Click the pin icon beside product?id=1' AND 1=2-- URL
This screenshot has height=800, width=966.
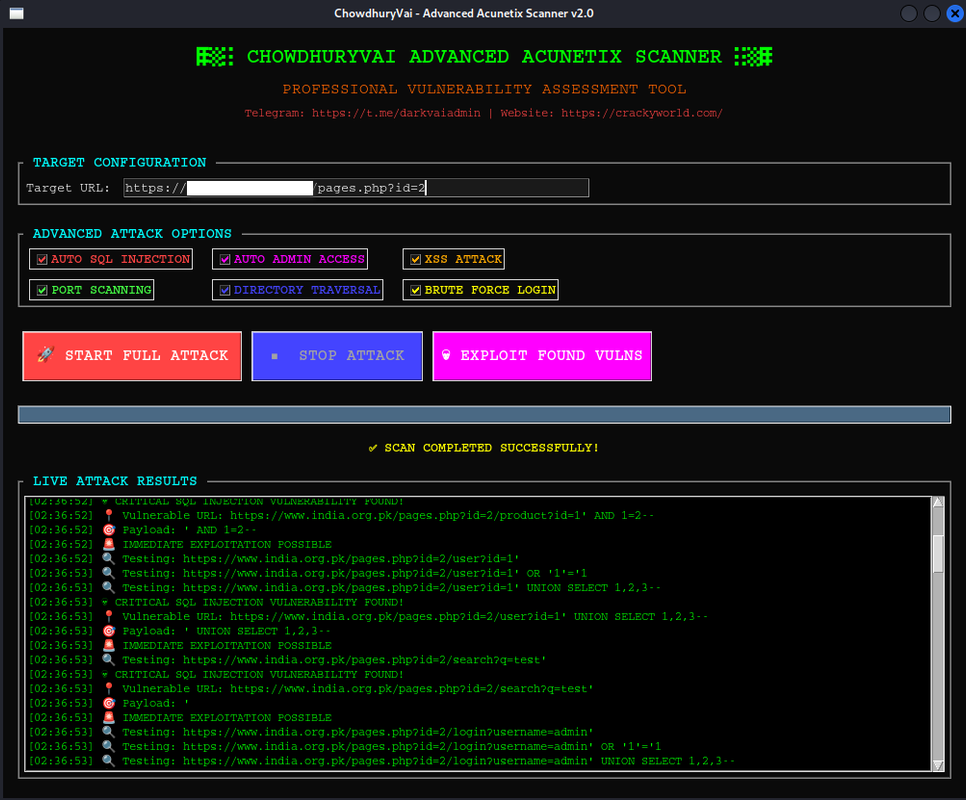tap(109, 515)
